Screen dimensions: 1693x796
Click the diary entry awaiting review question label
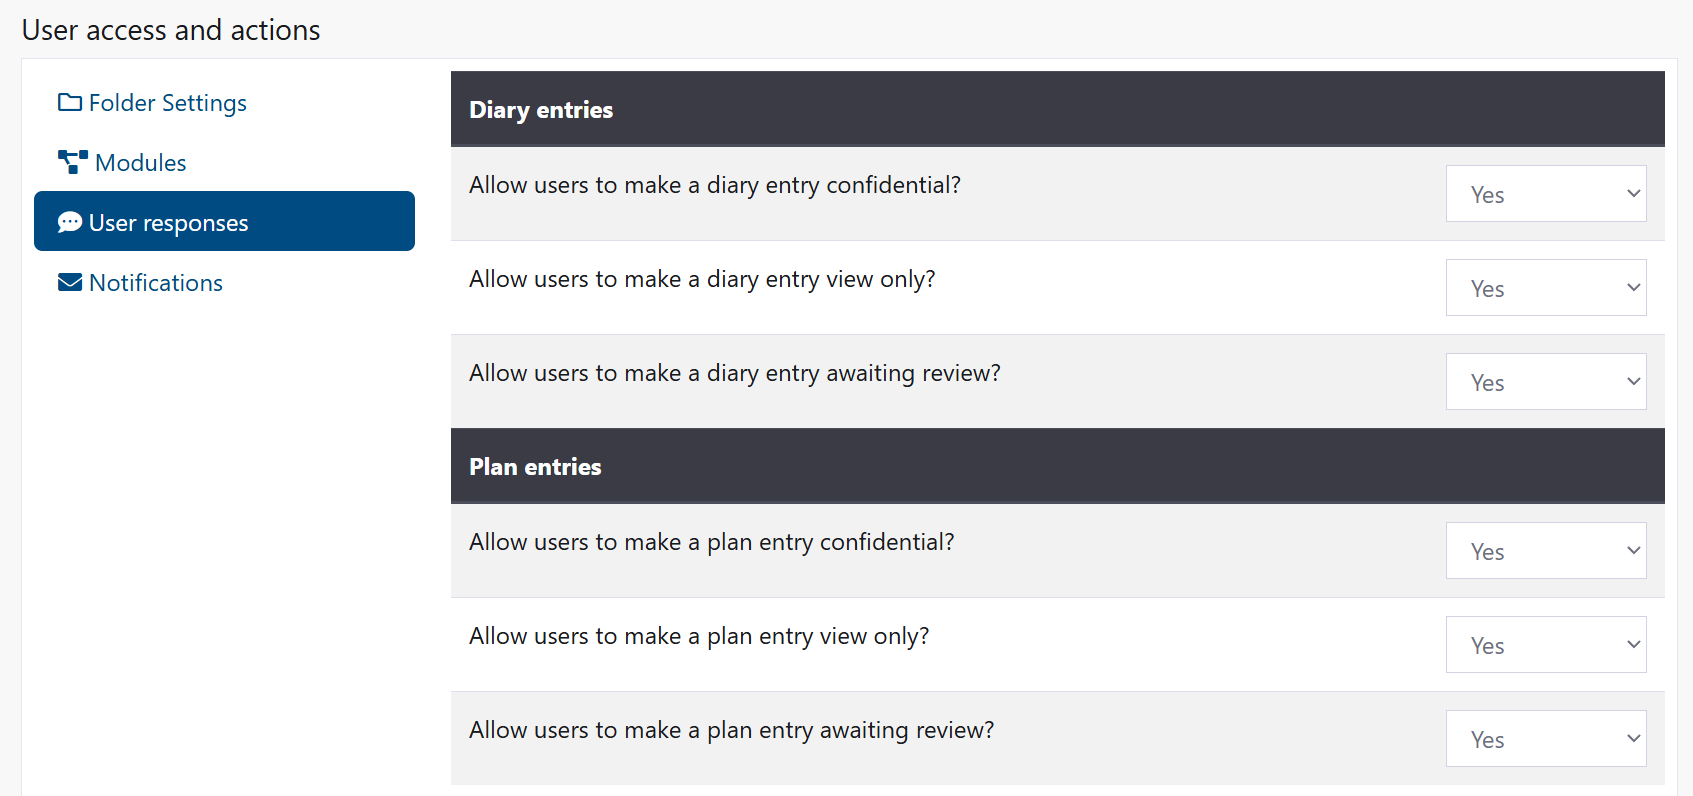734,372
